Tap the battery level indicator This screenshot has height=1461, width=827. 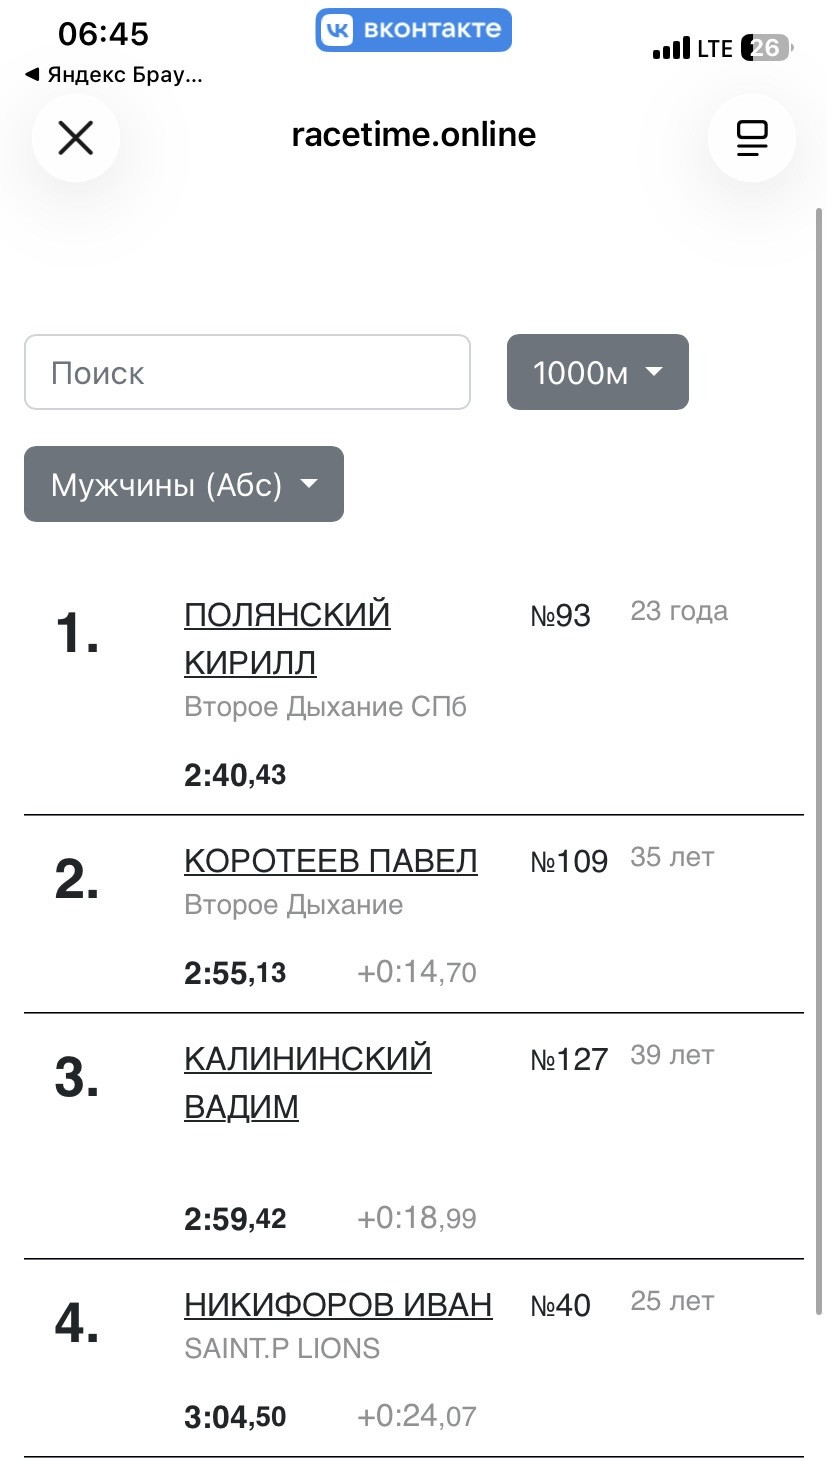point(766,48)
